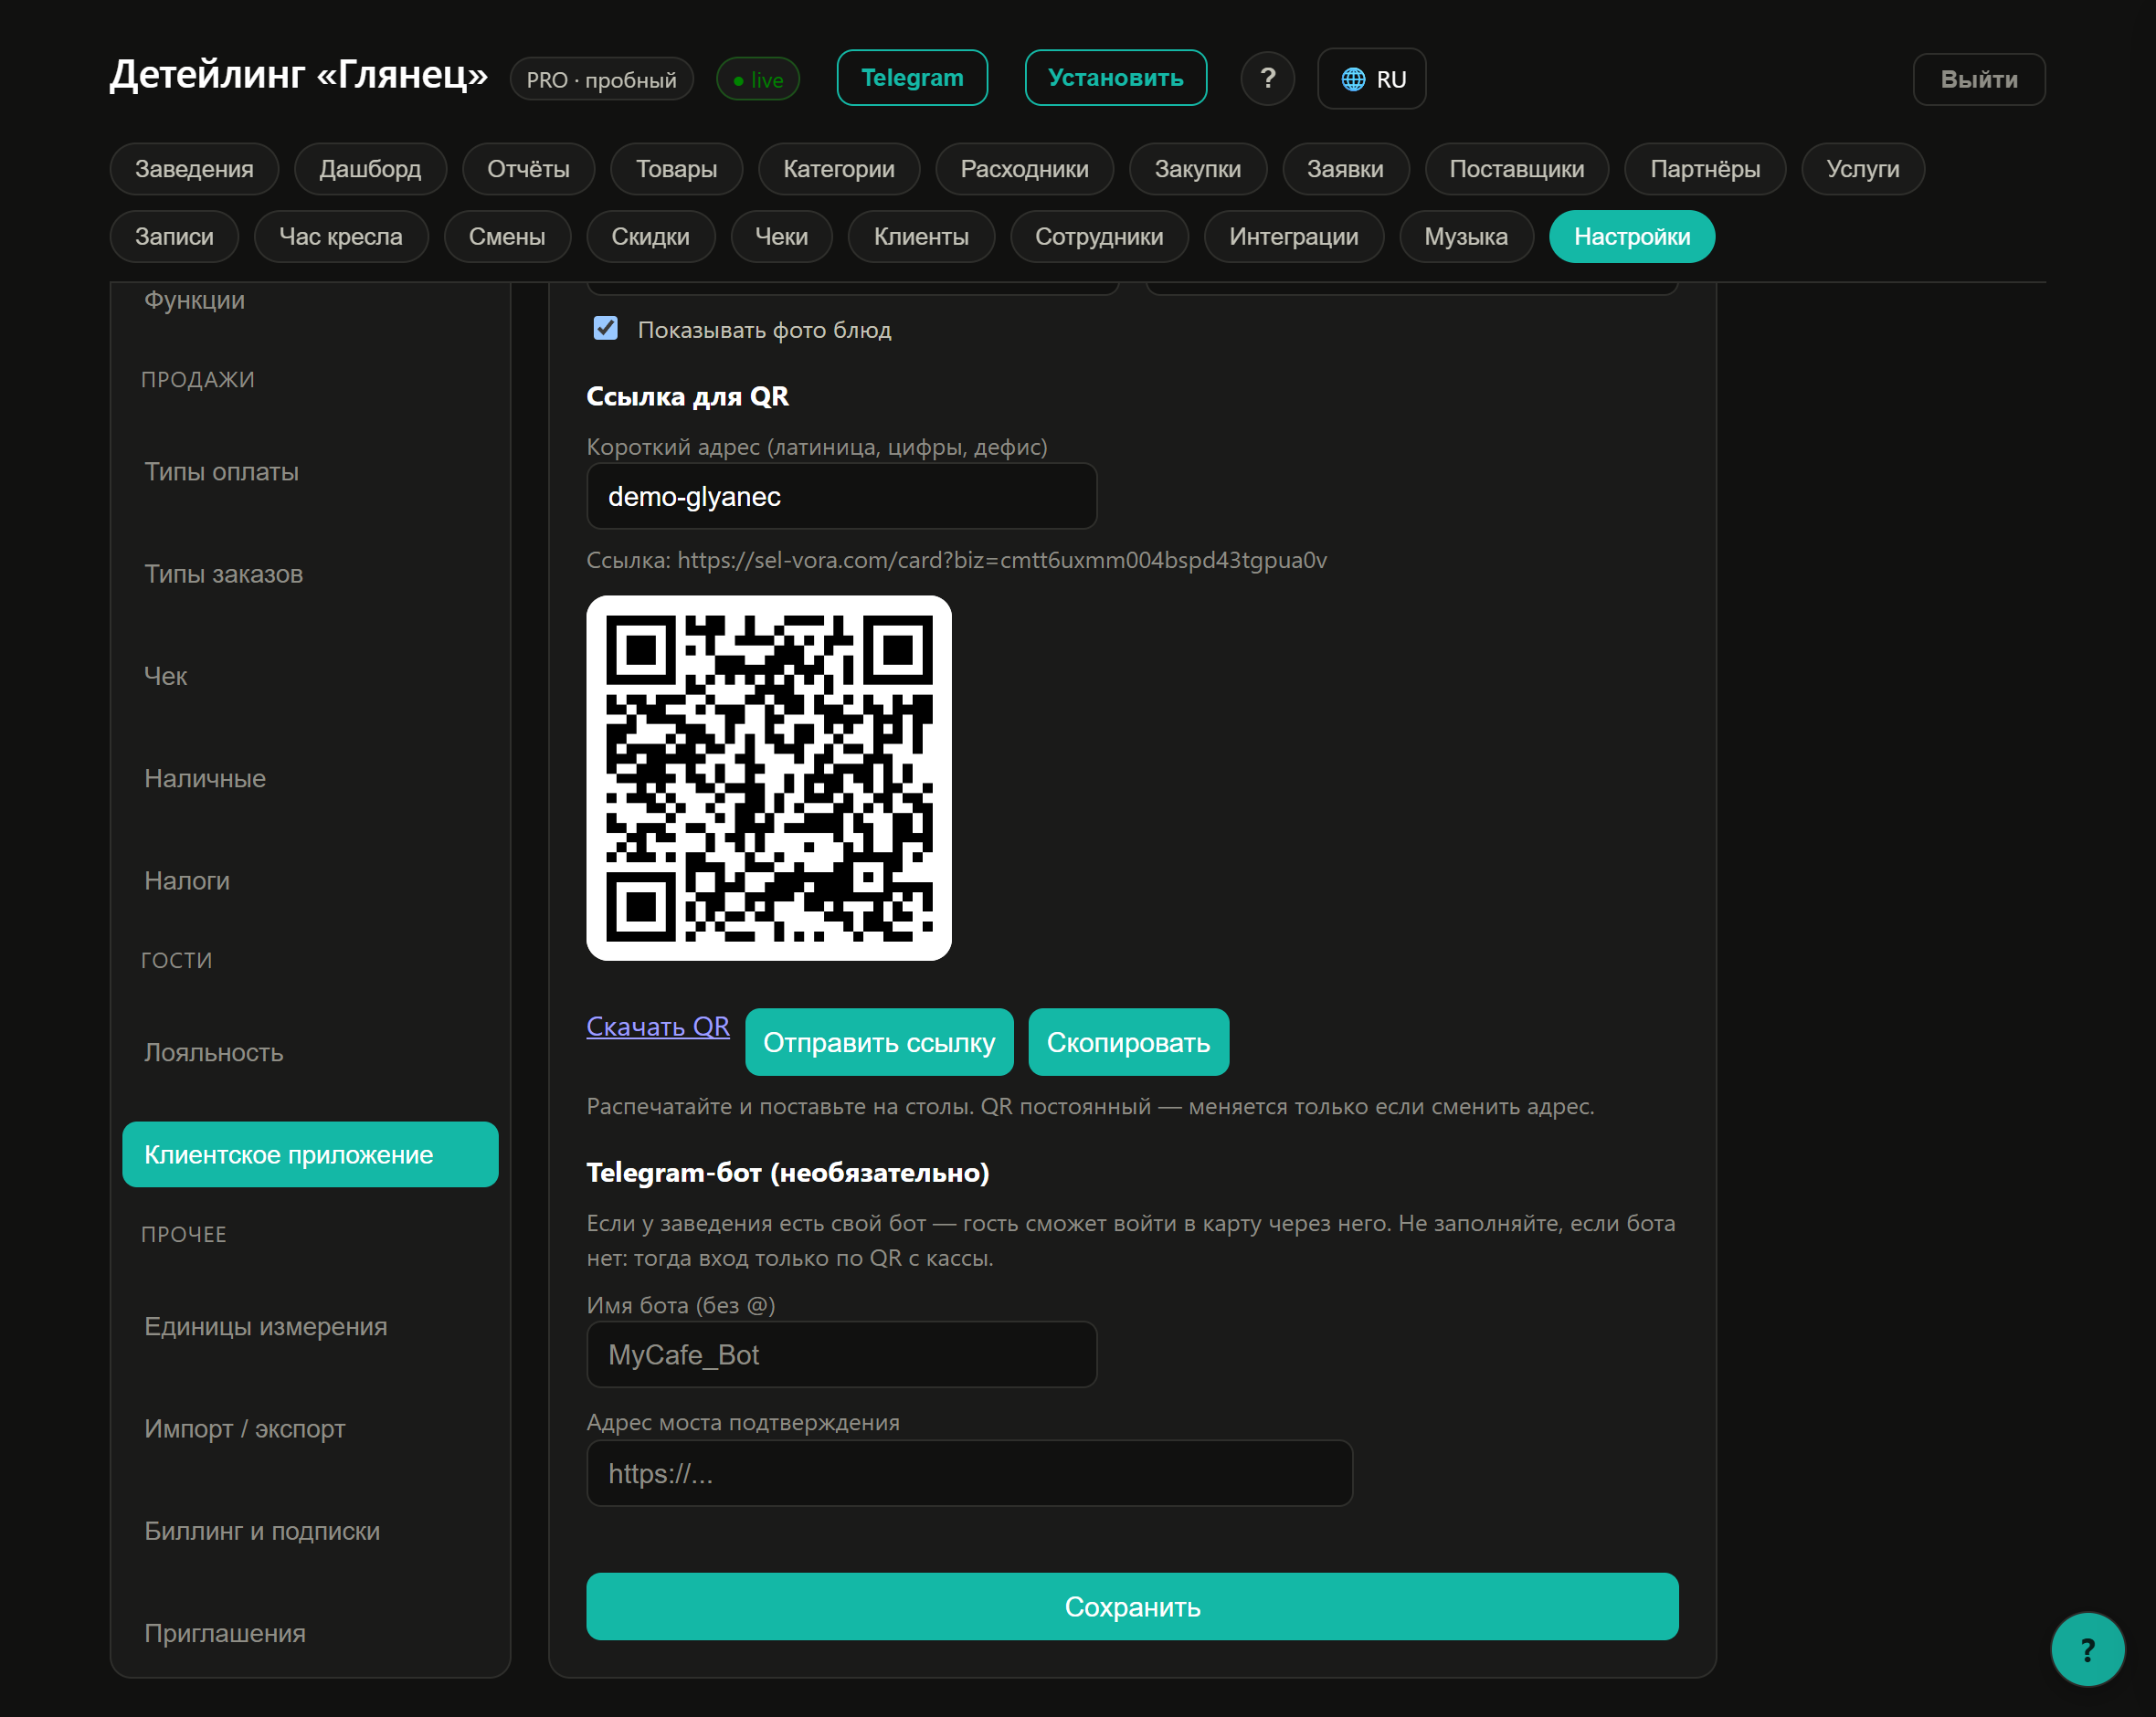Open the RU language selector
Viewport: 2156px width, 1717px height.
1371,79
